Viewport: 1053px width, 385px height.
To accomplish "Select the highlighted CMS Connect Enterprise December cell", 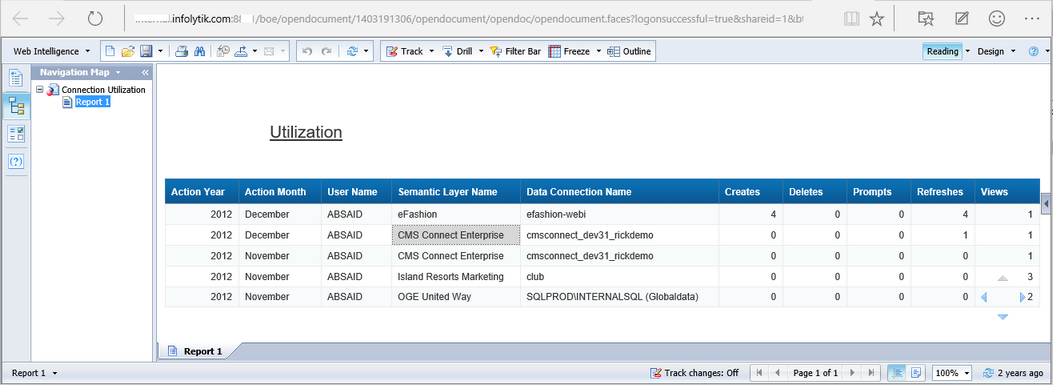I will [456, 235].
